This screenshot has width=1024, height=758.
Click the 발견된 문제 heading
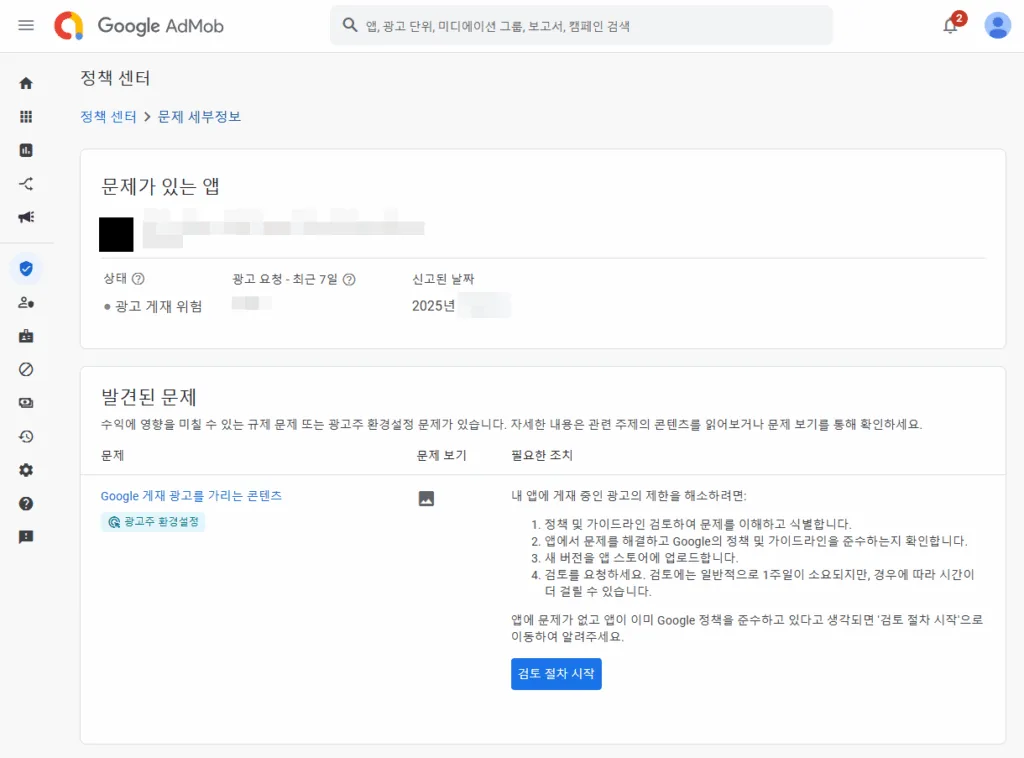[149, 396]
